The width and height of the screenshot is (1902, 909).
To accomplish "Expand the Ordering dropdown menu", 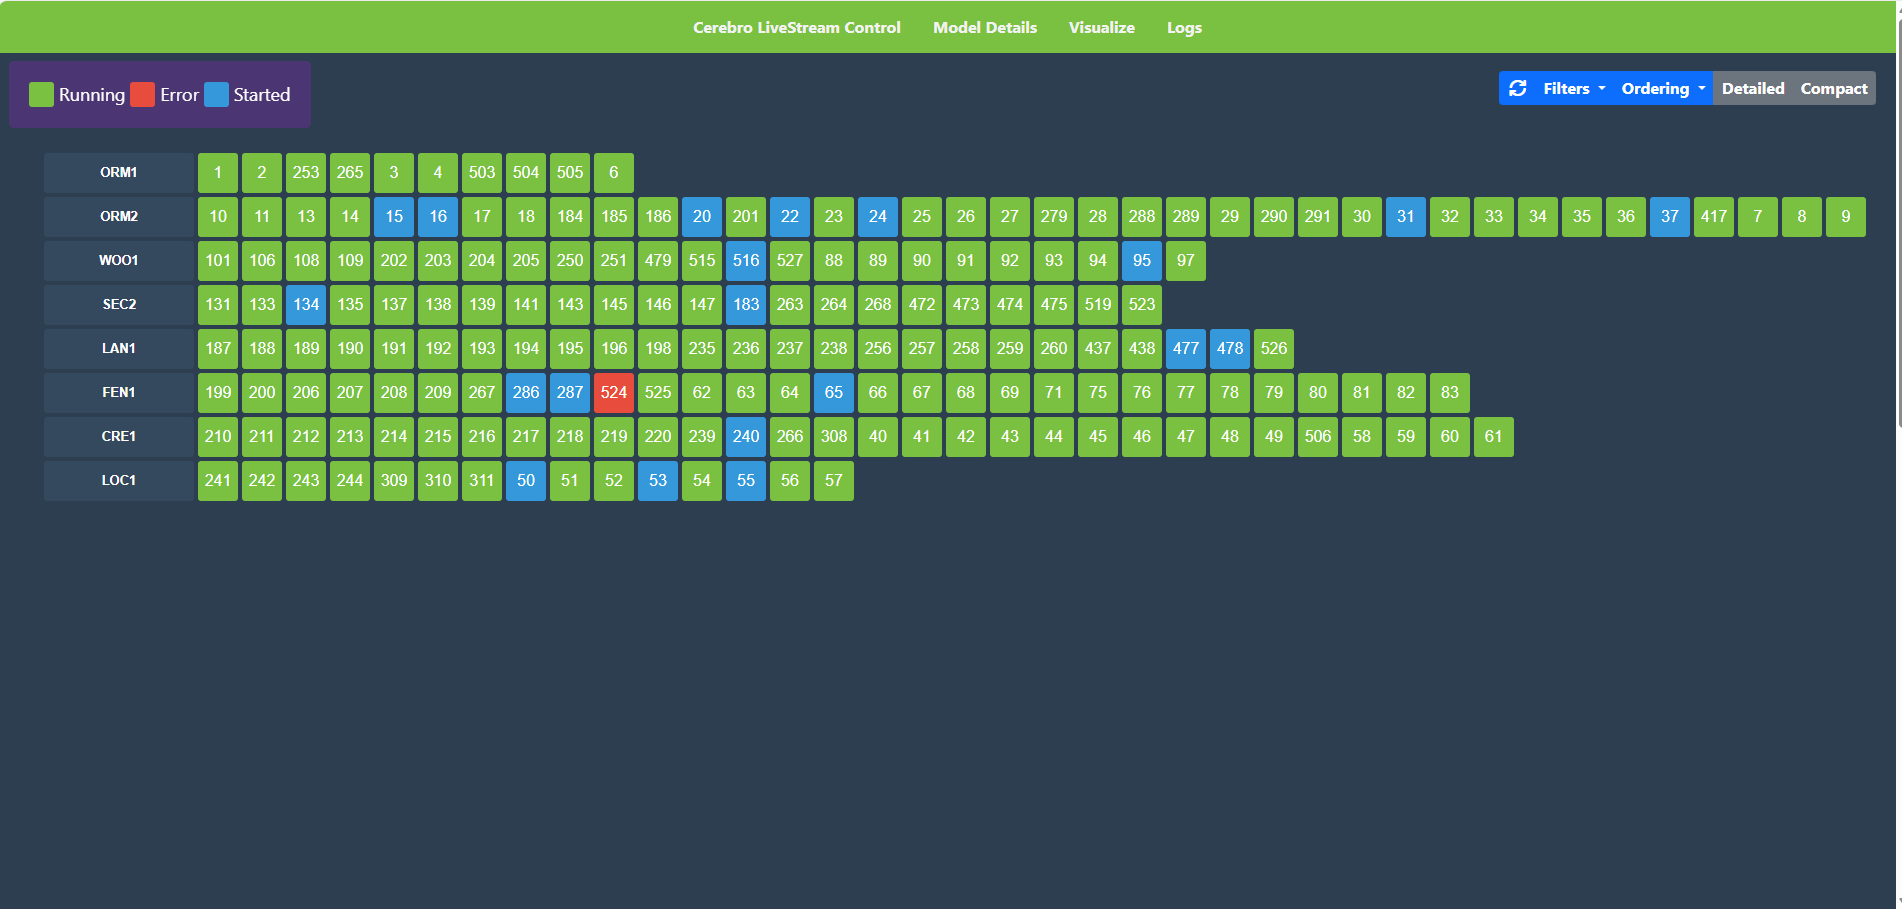I will [x=1662, y=88].
